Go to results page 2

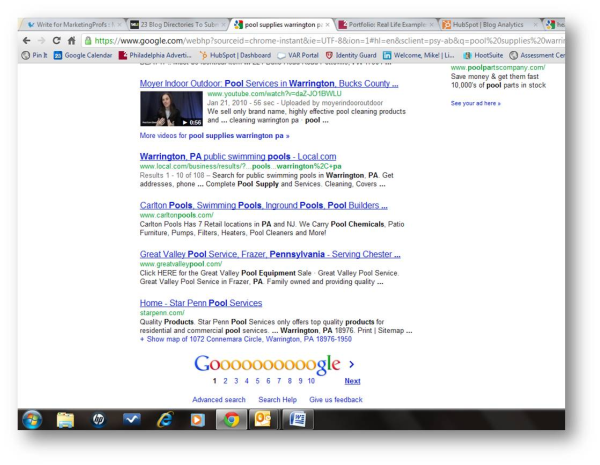(225, 381)
